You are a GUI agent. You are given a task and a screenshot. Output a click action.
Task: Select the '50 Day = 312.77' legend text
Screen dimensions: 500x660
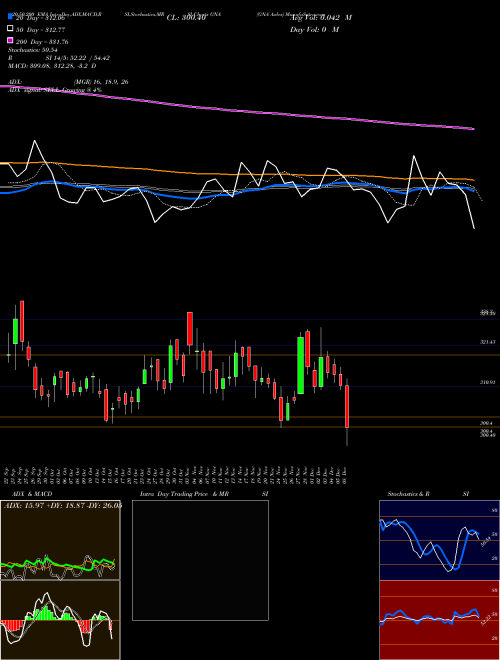40,30
